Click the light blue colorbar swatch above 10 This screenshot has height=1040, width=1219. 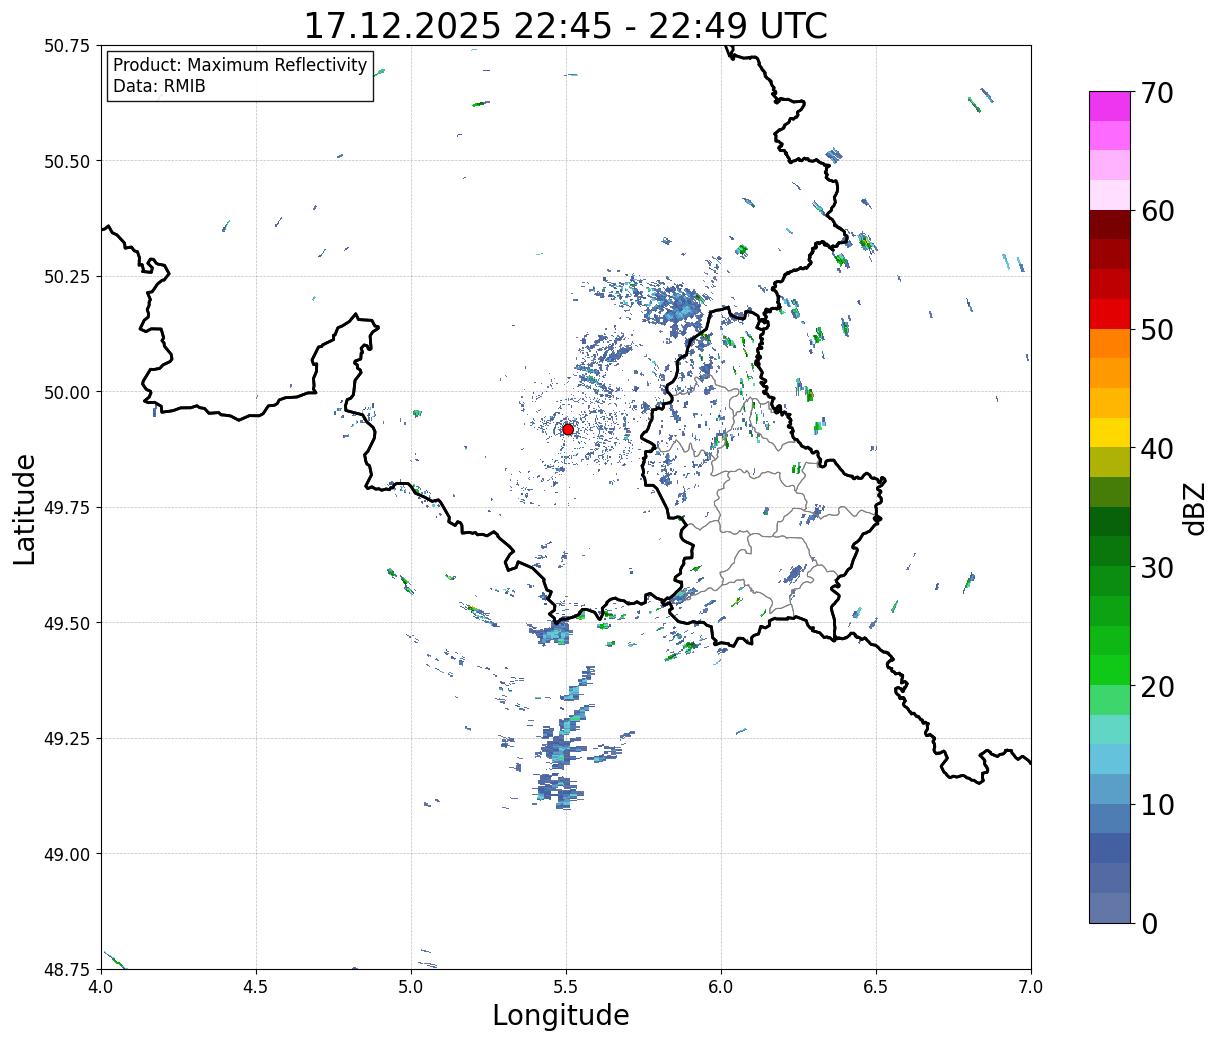(x=1110, y=788)
